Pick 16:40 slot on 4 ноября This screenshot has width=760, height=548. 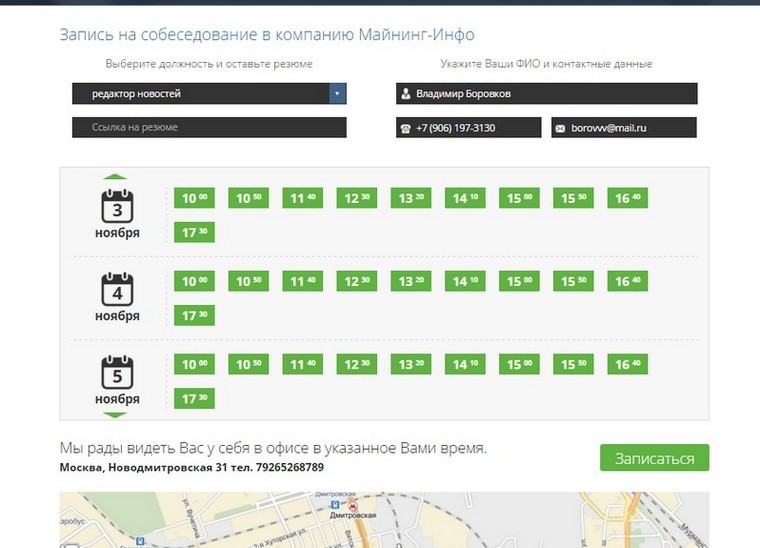[x=628, y=281]
